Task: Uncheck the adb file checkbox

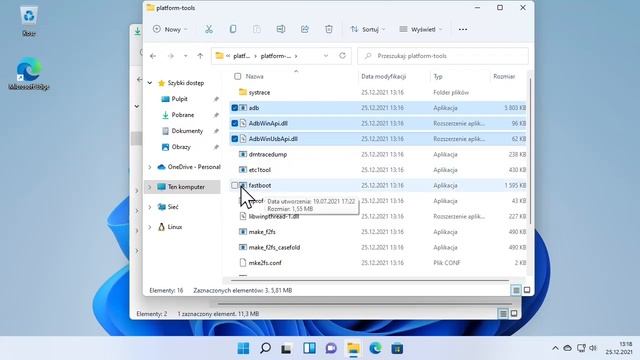Action: click(235, 108)
